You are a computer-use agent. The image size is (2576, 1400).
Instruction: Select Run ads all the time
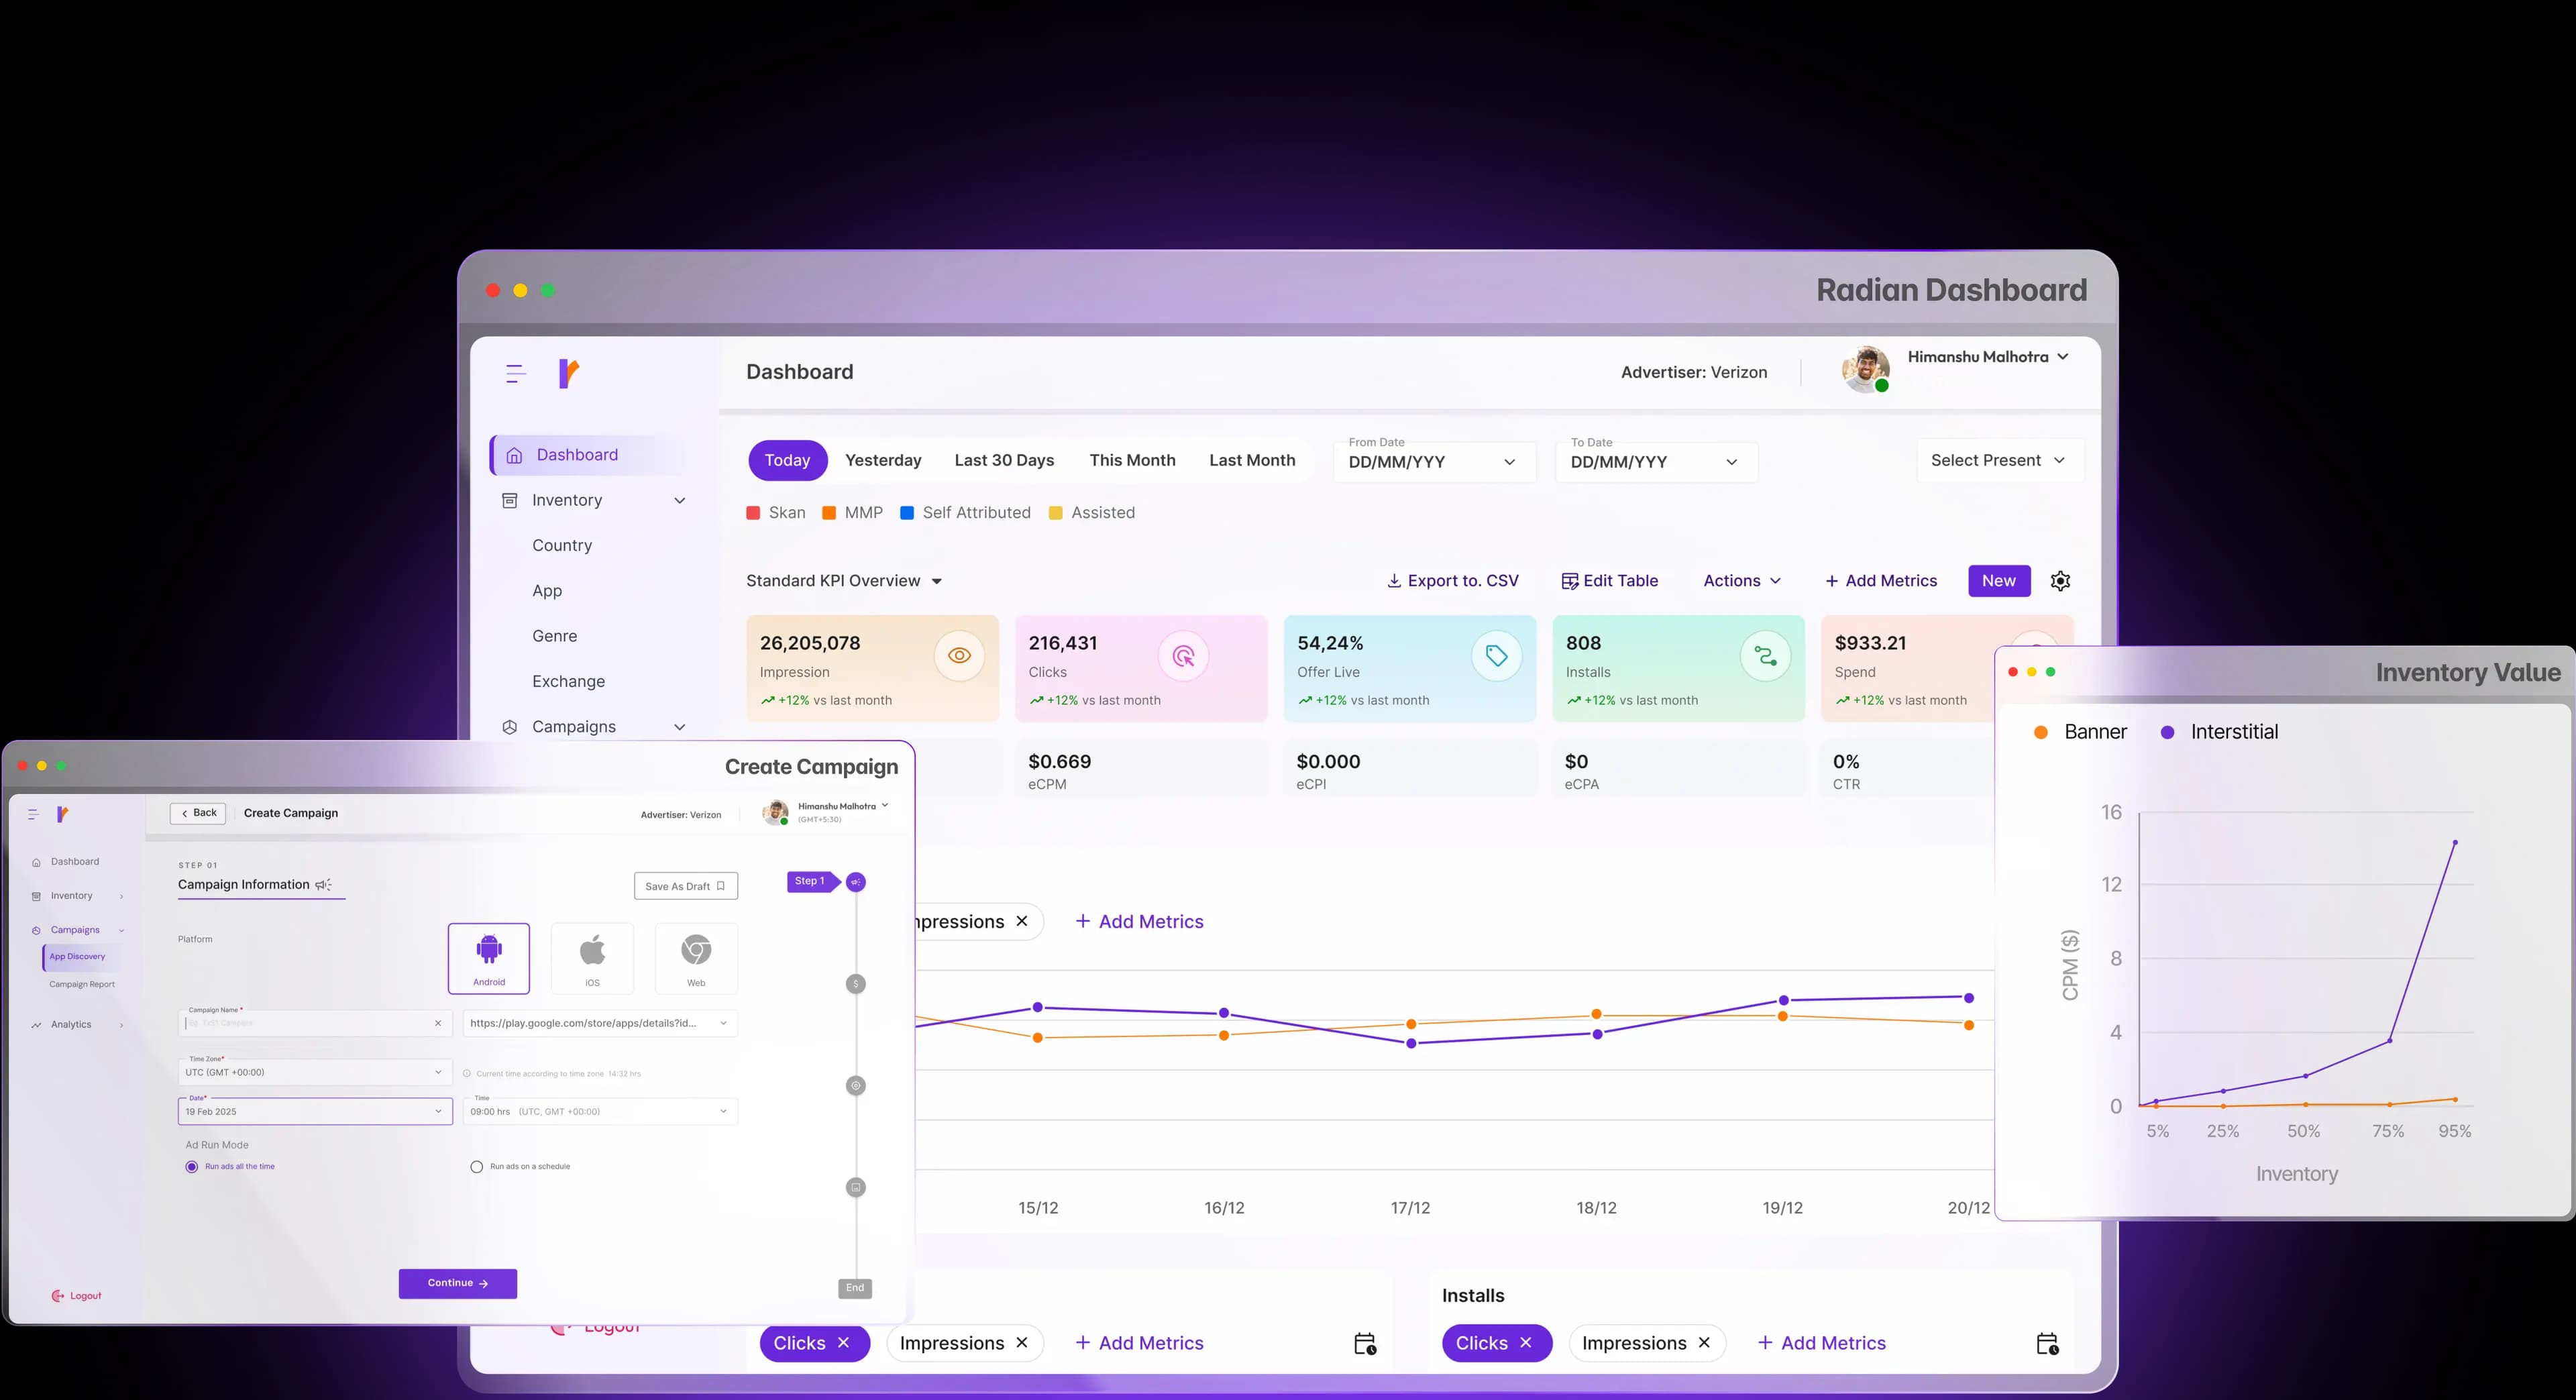tap(192, 1167)
